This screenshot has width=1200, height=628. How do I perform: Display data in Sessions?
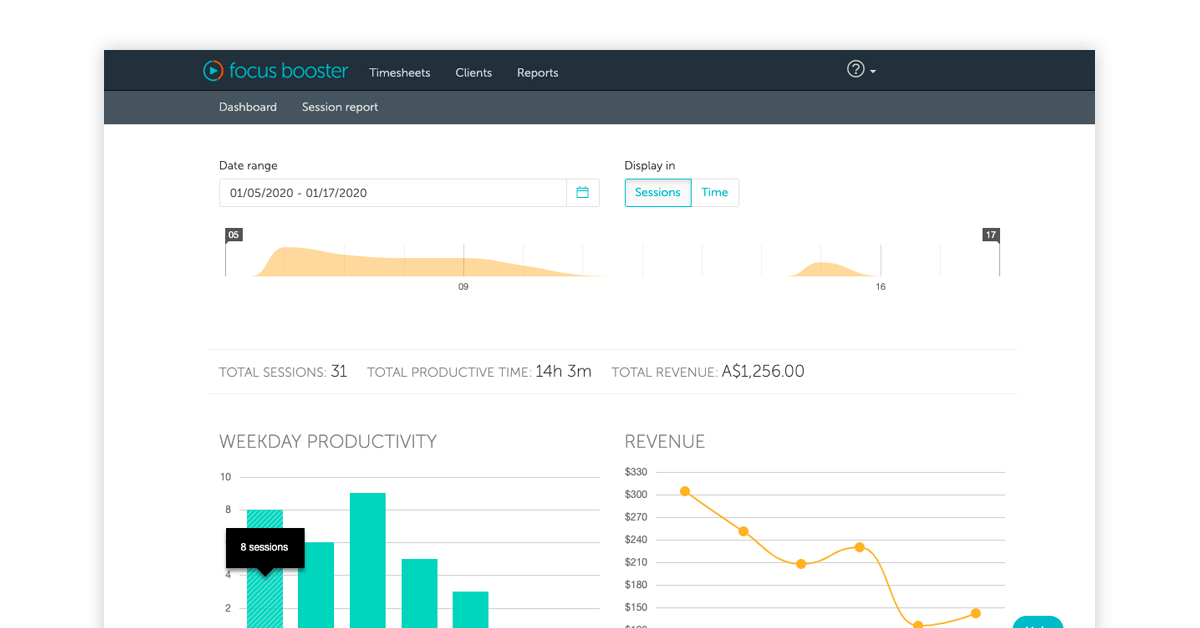click(x=658, y=193)
